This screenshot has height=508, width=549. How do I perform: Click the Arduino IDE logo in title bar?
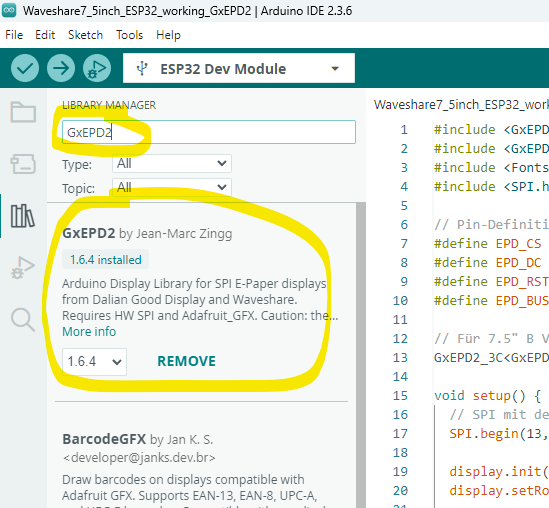point(9,10)
